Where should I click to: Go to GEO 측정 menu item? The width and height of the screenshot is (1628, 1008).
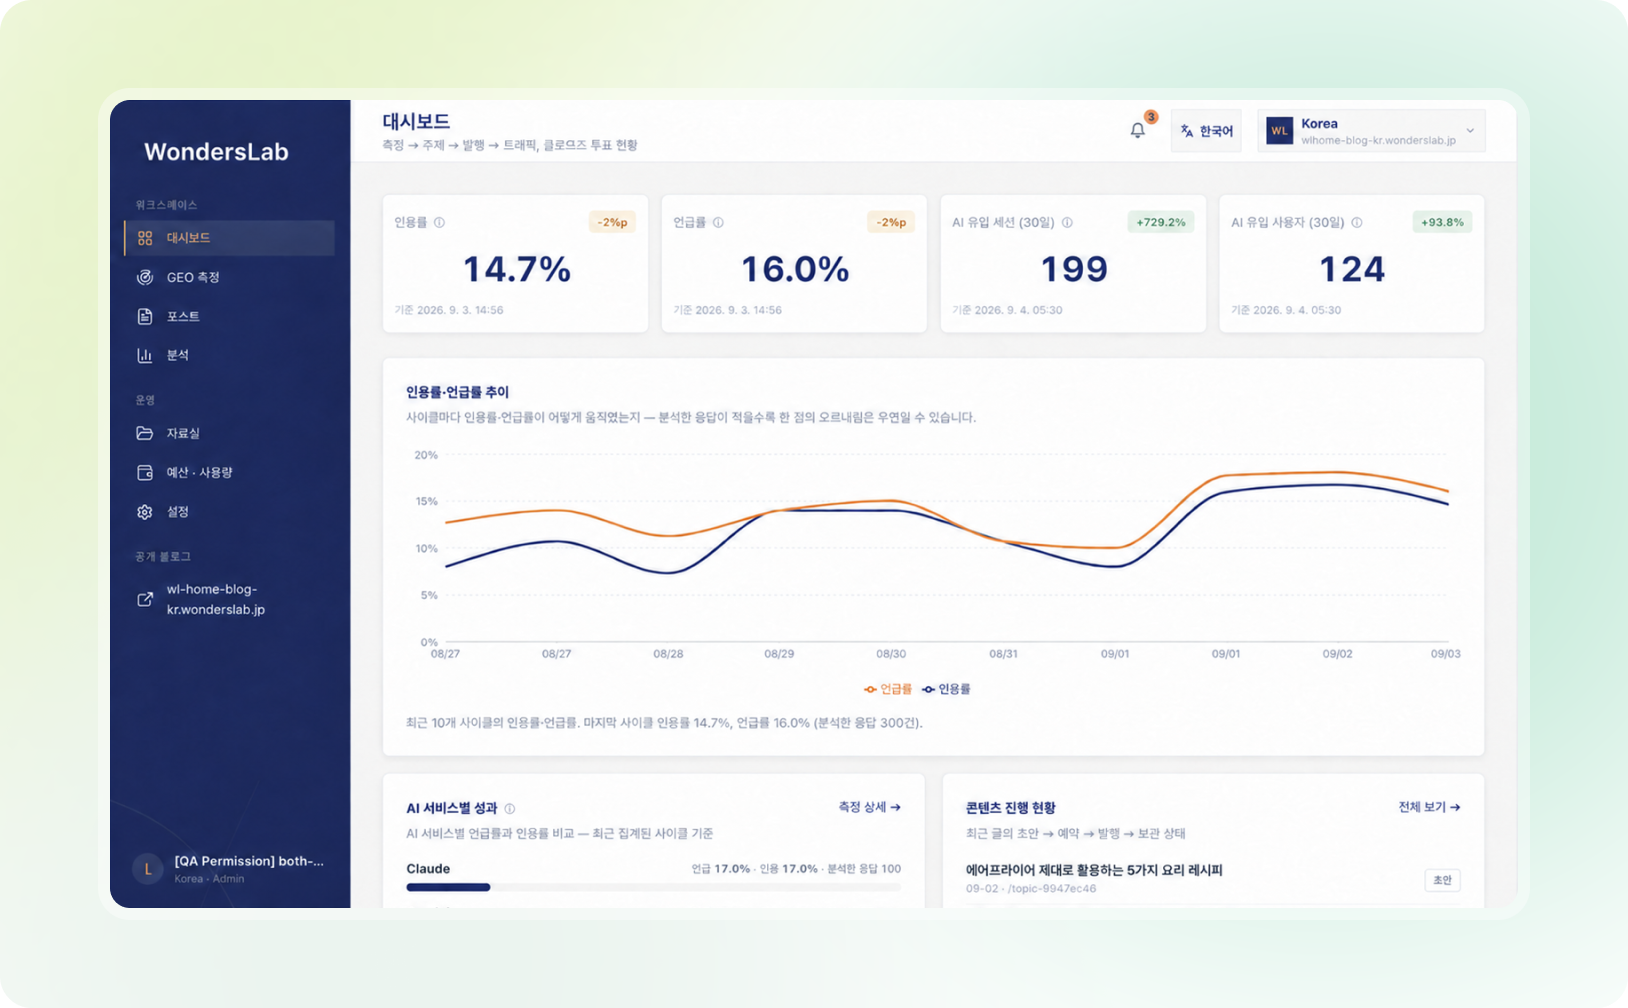coord(230,277)
